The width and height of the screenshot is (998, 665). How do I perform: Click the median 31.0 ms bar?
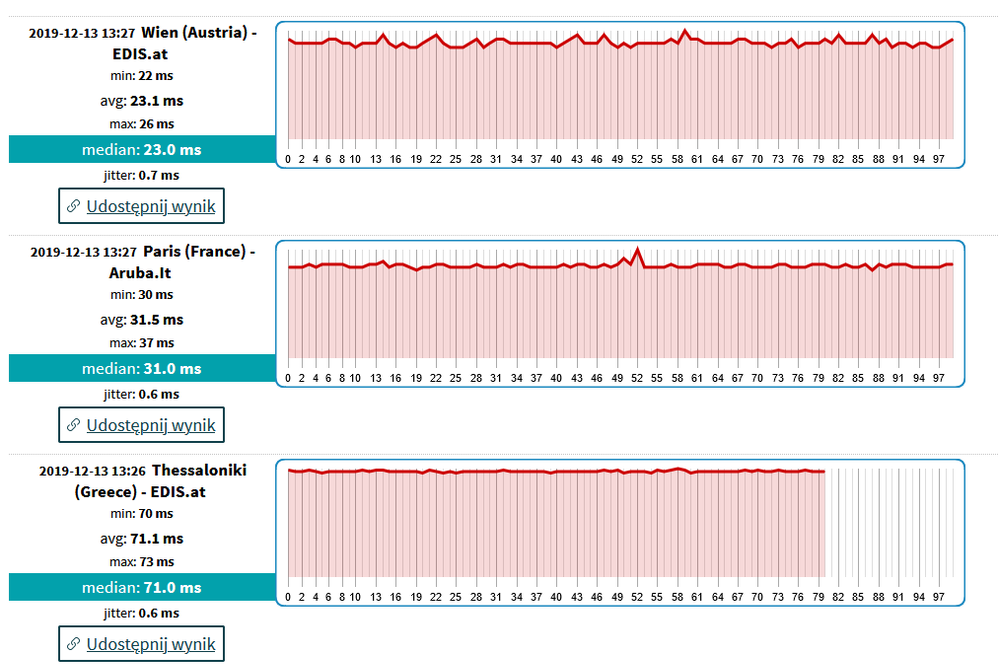(142, 368)
